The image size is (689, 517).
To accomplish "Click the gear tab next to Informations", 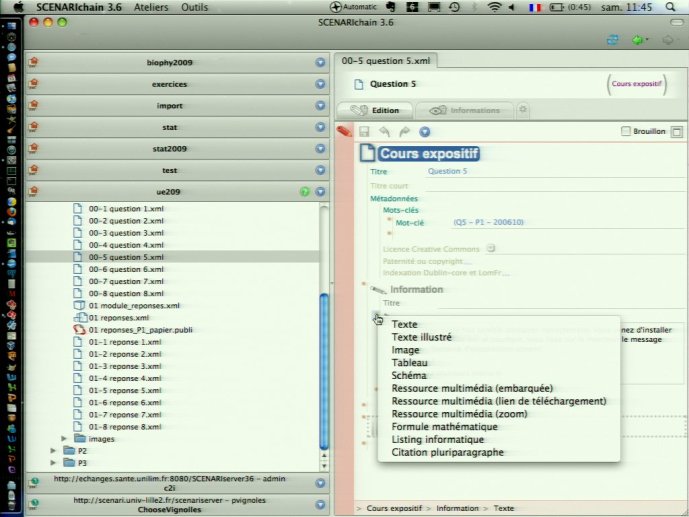I will point(523,109).
